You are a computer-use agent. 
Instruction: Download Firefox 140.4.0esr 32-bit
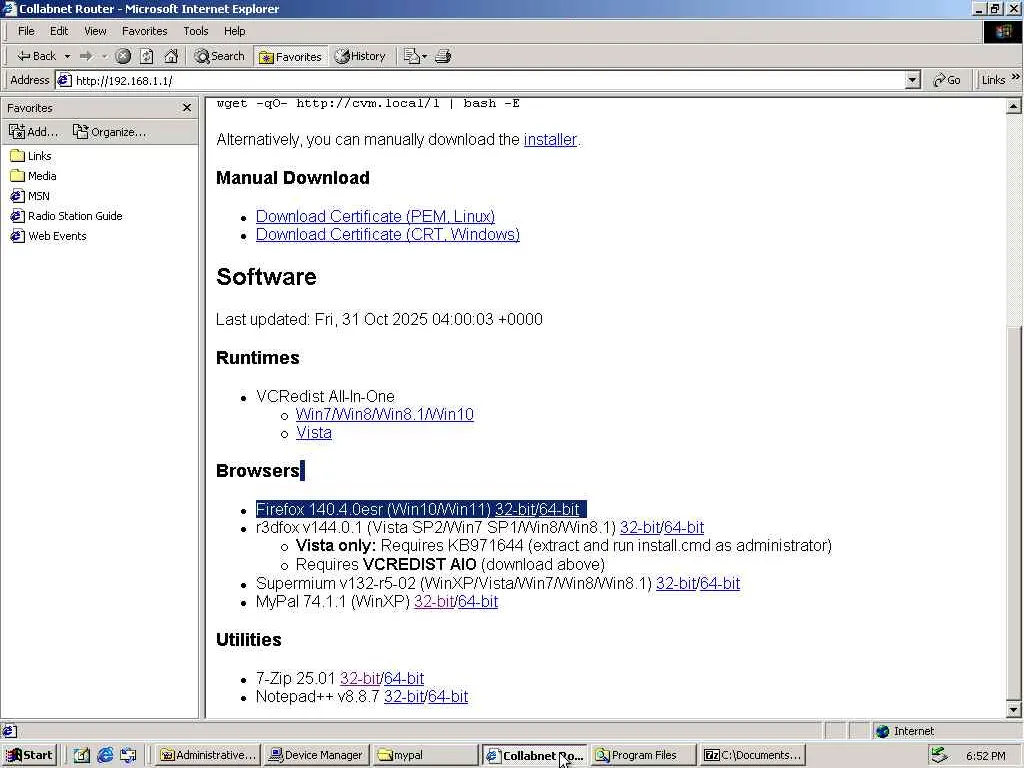(515, 509)
